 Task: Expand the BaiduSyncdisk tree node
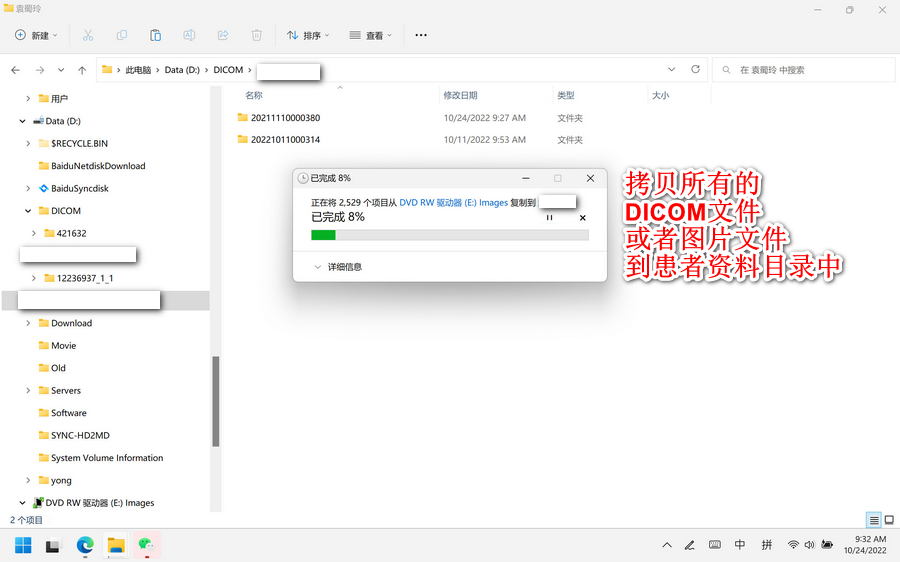click(x=28, y=188)
